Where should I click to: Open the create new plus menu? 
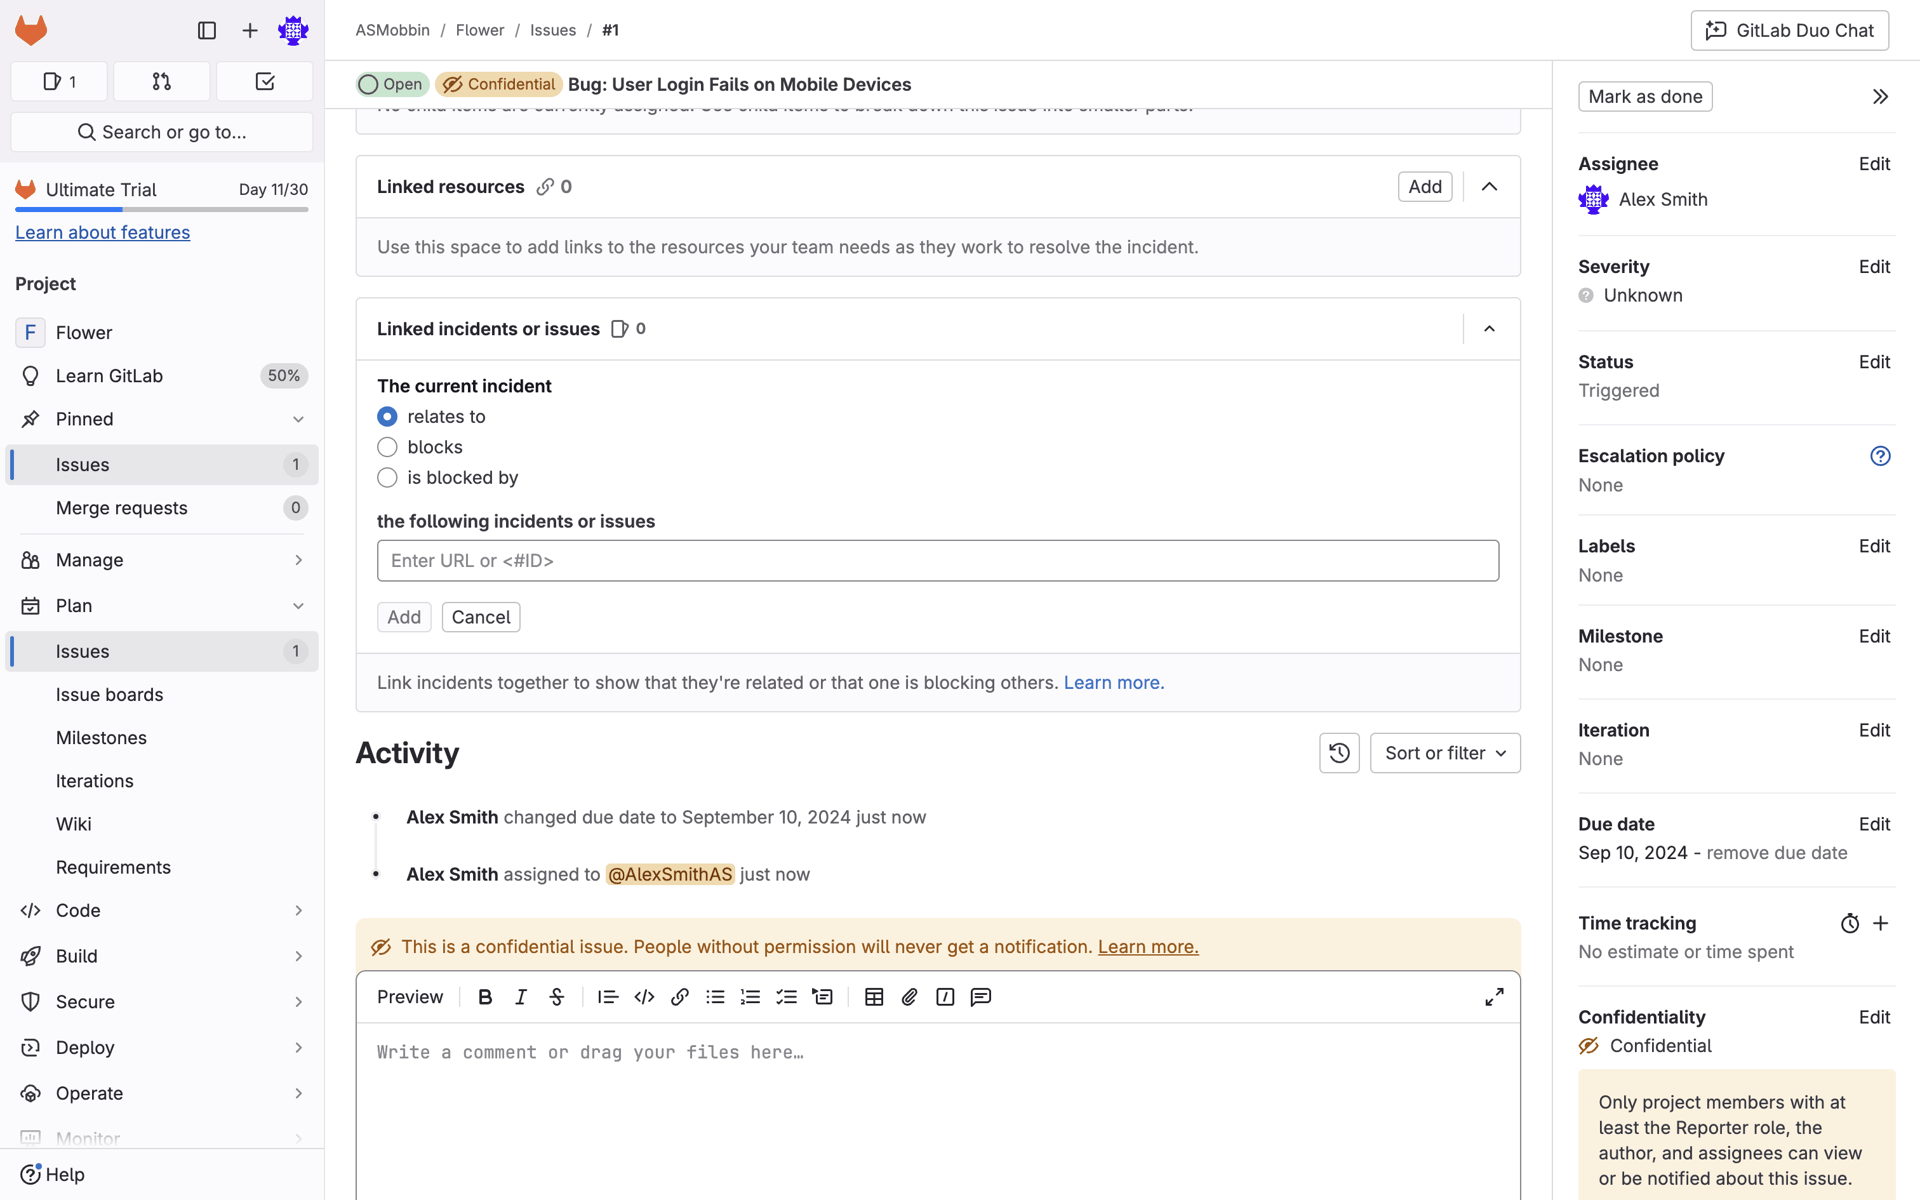(x=250, y=30)
